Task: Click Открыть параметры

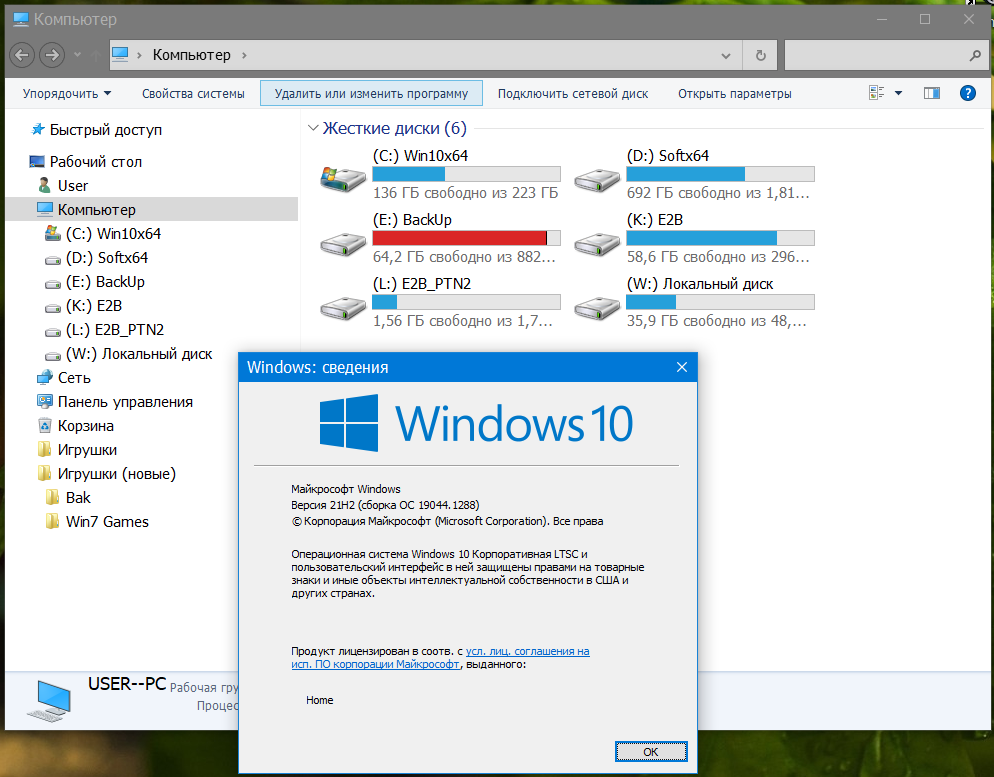Action: [x=735, y=94]
